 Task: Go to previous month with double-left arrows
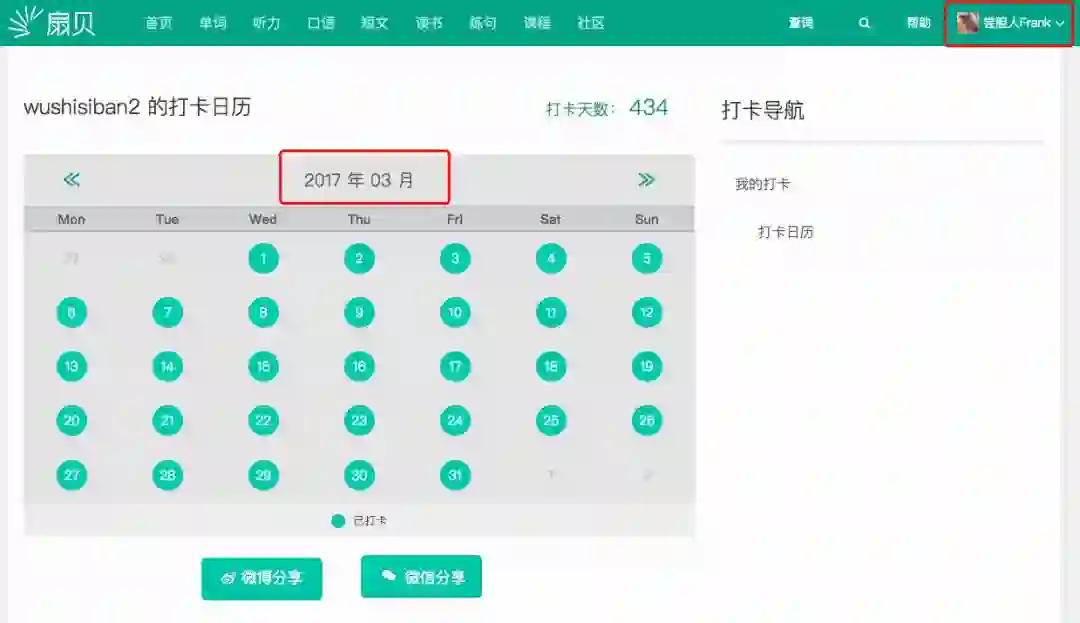(x=72, y=180)
